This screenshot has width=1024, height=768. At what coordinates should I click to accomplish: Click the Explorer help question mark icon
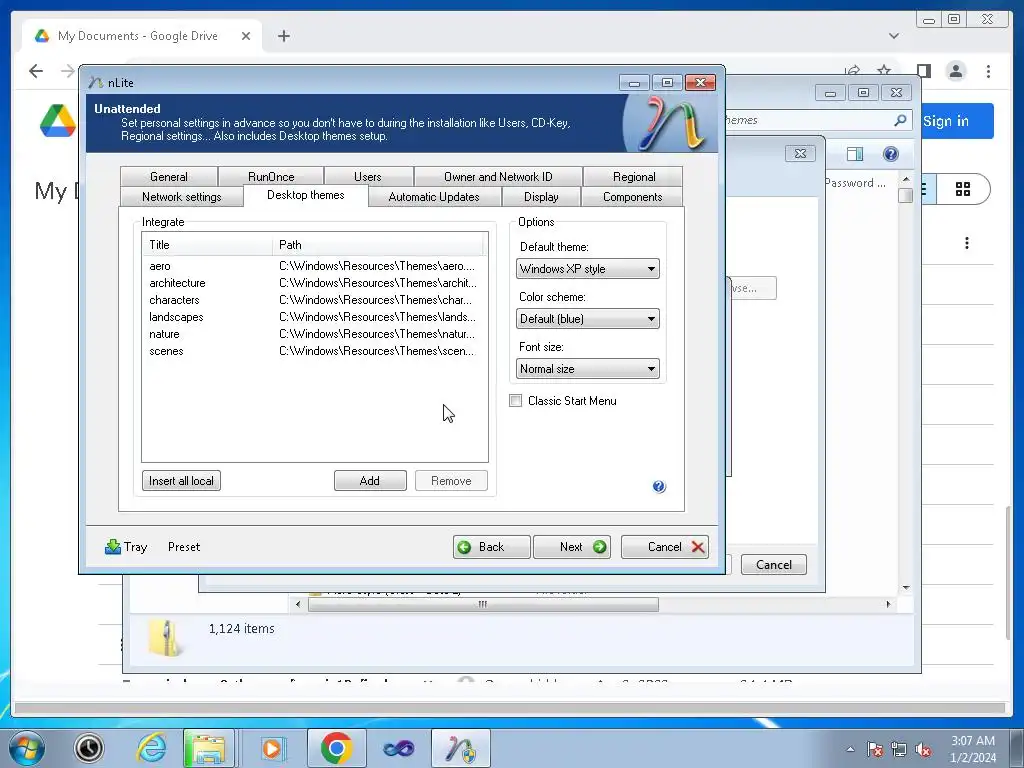890,154
